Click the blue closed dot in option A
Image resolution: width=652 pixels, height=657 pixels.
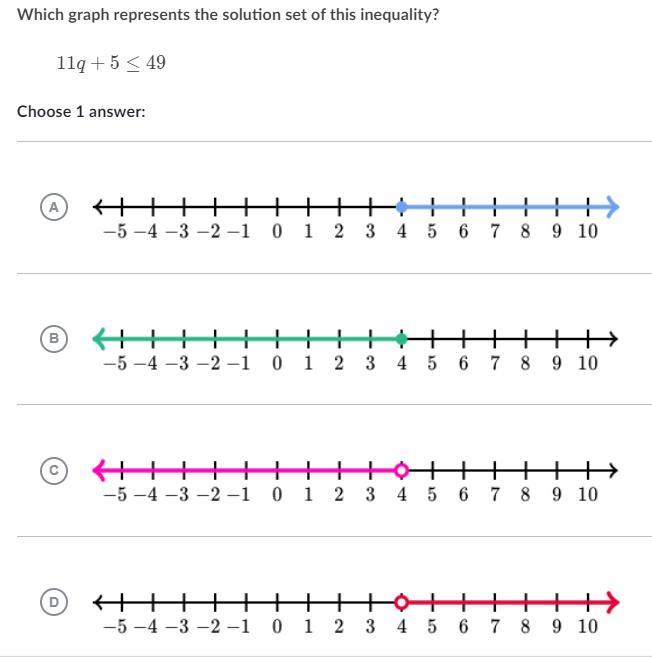(x=401, y=207)
